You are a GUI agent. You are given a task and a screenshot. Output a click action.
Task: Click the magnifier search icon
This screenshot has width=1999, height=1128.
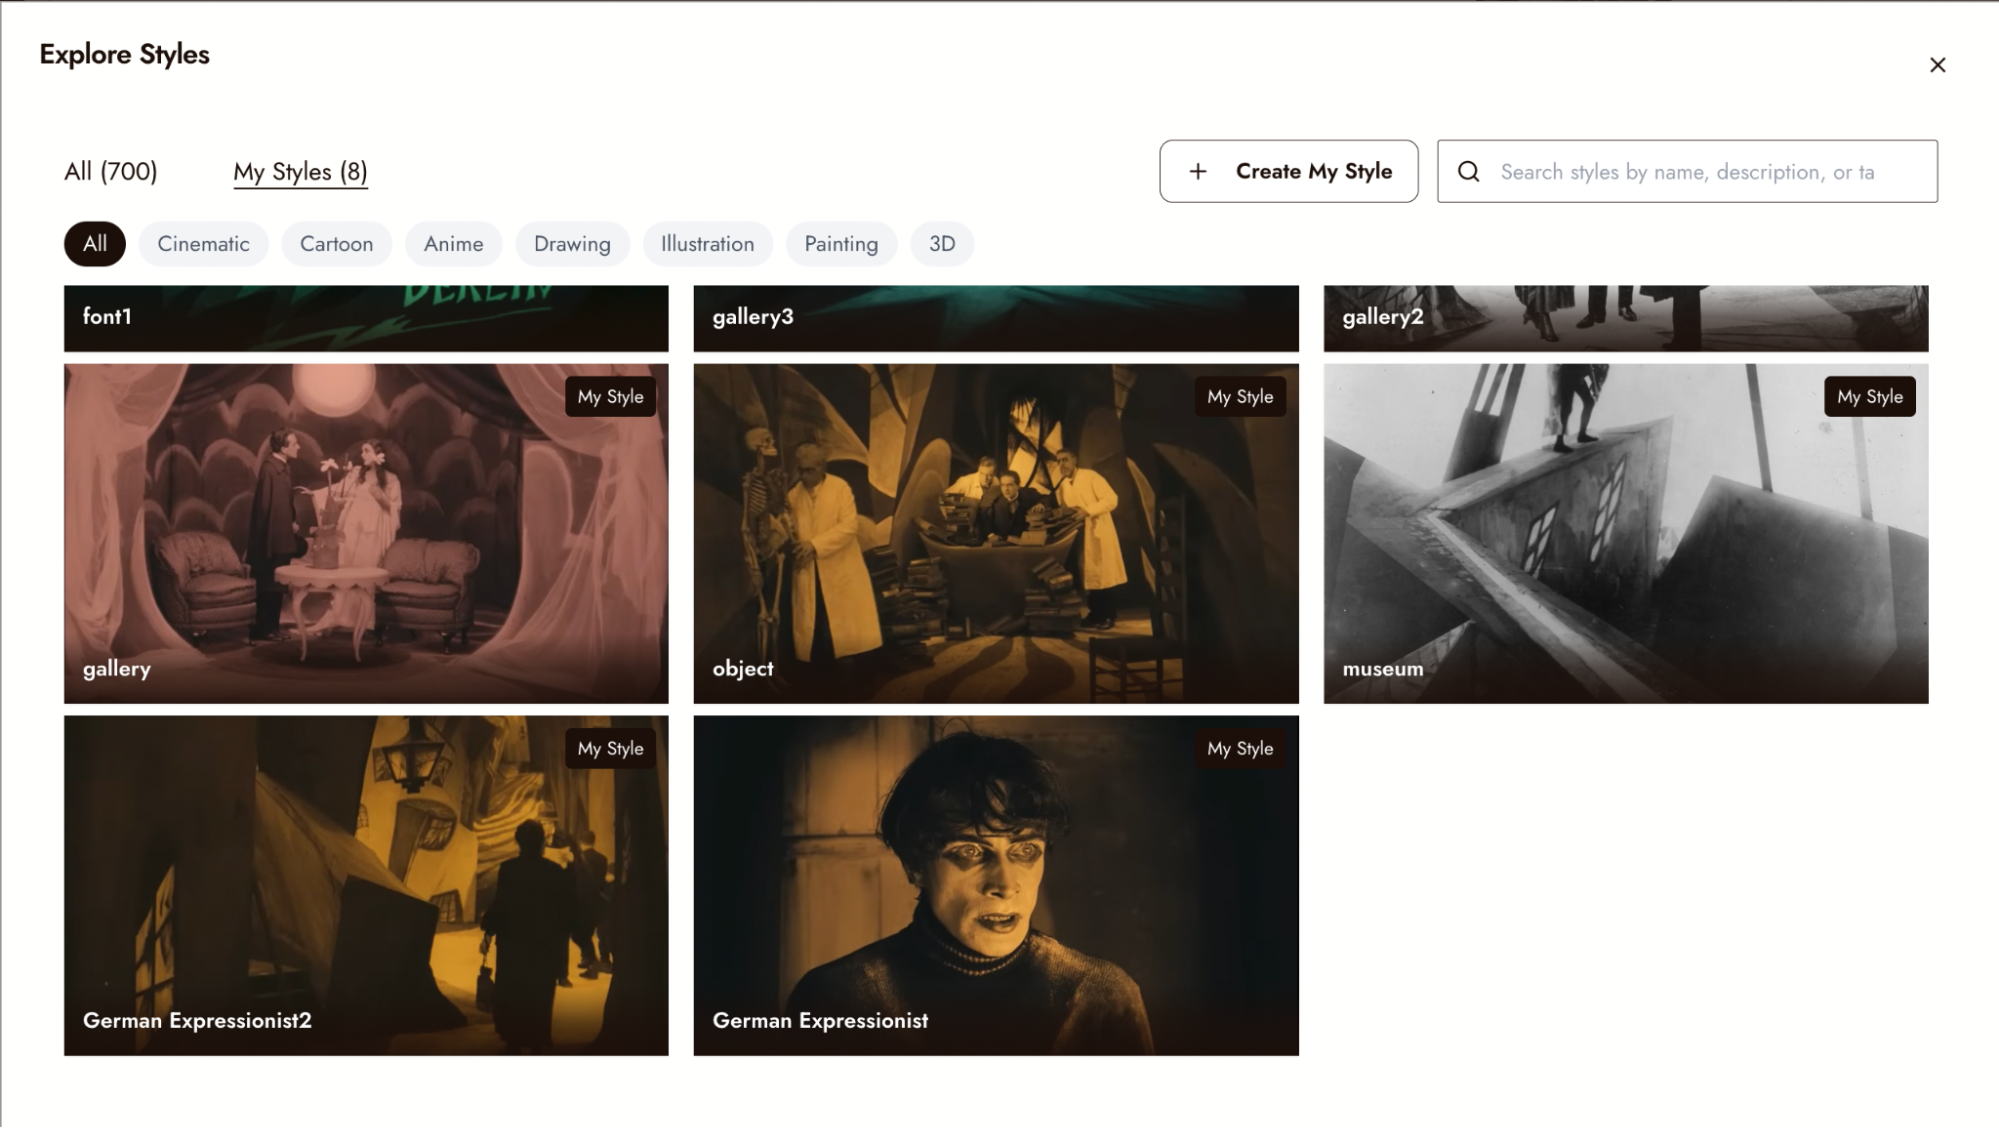(1468, 172)
